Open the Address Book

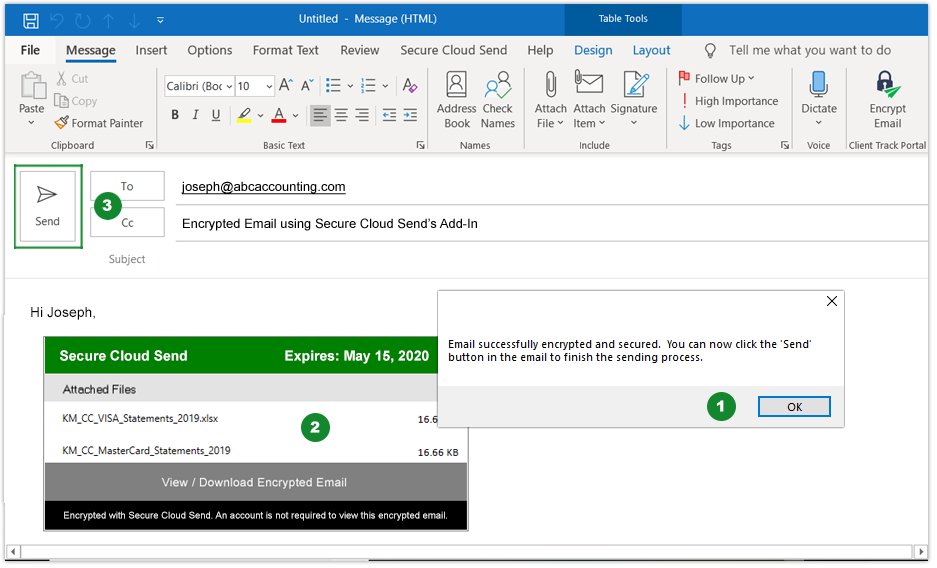pos(457,100)
